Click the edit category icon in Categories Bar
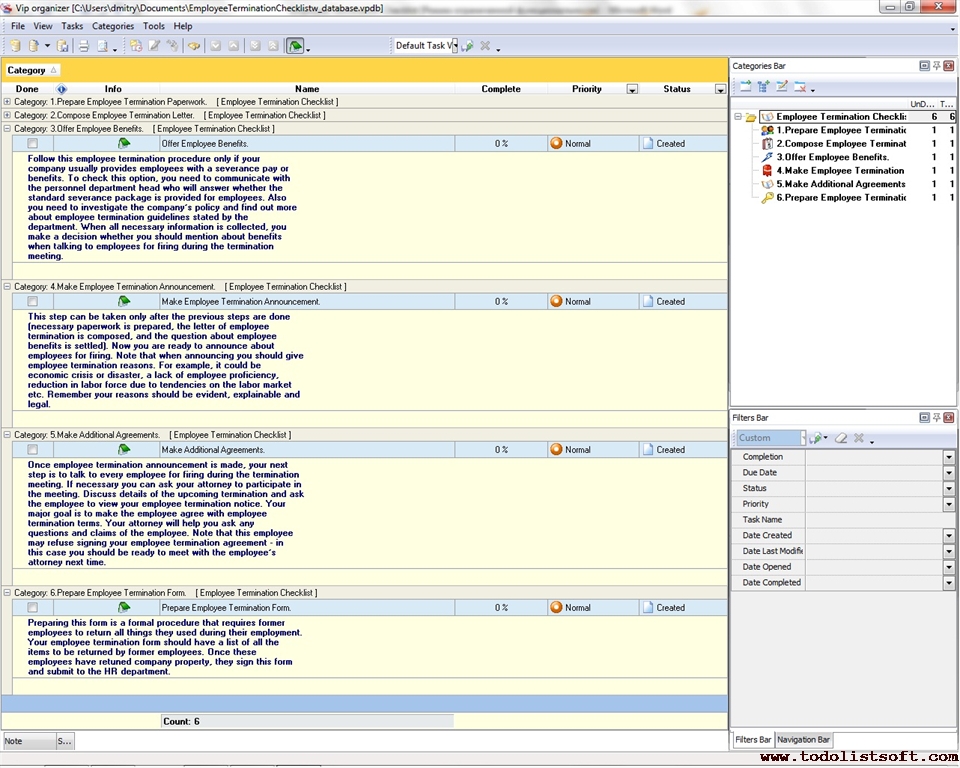The width and height of the screenshot is (960, 768). click(x=782, y=87)
